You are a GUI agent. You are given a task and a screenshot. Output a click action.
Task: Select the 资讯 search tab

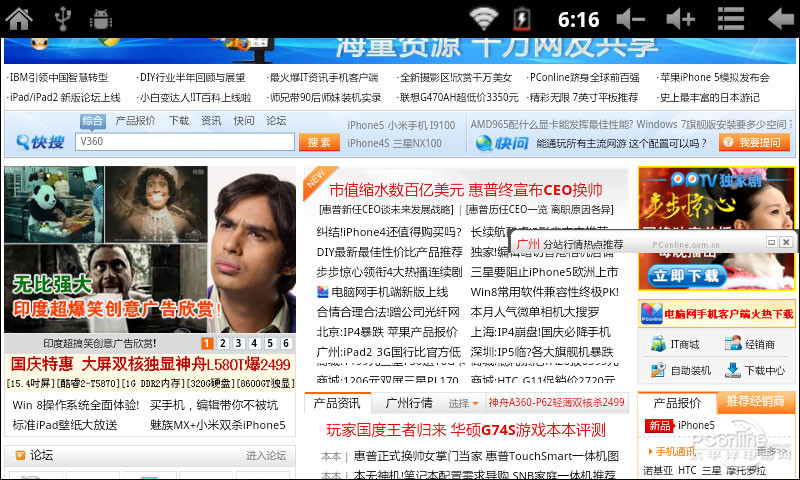211,121
